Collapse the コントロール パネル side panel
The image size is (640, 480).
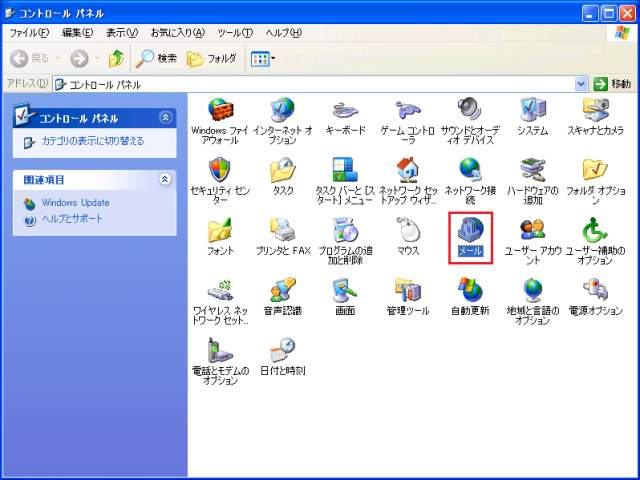(165, 118)
